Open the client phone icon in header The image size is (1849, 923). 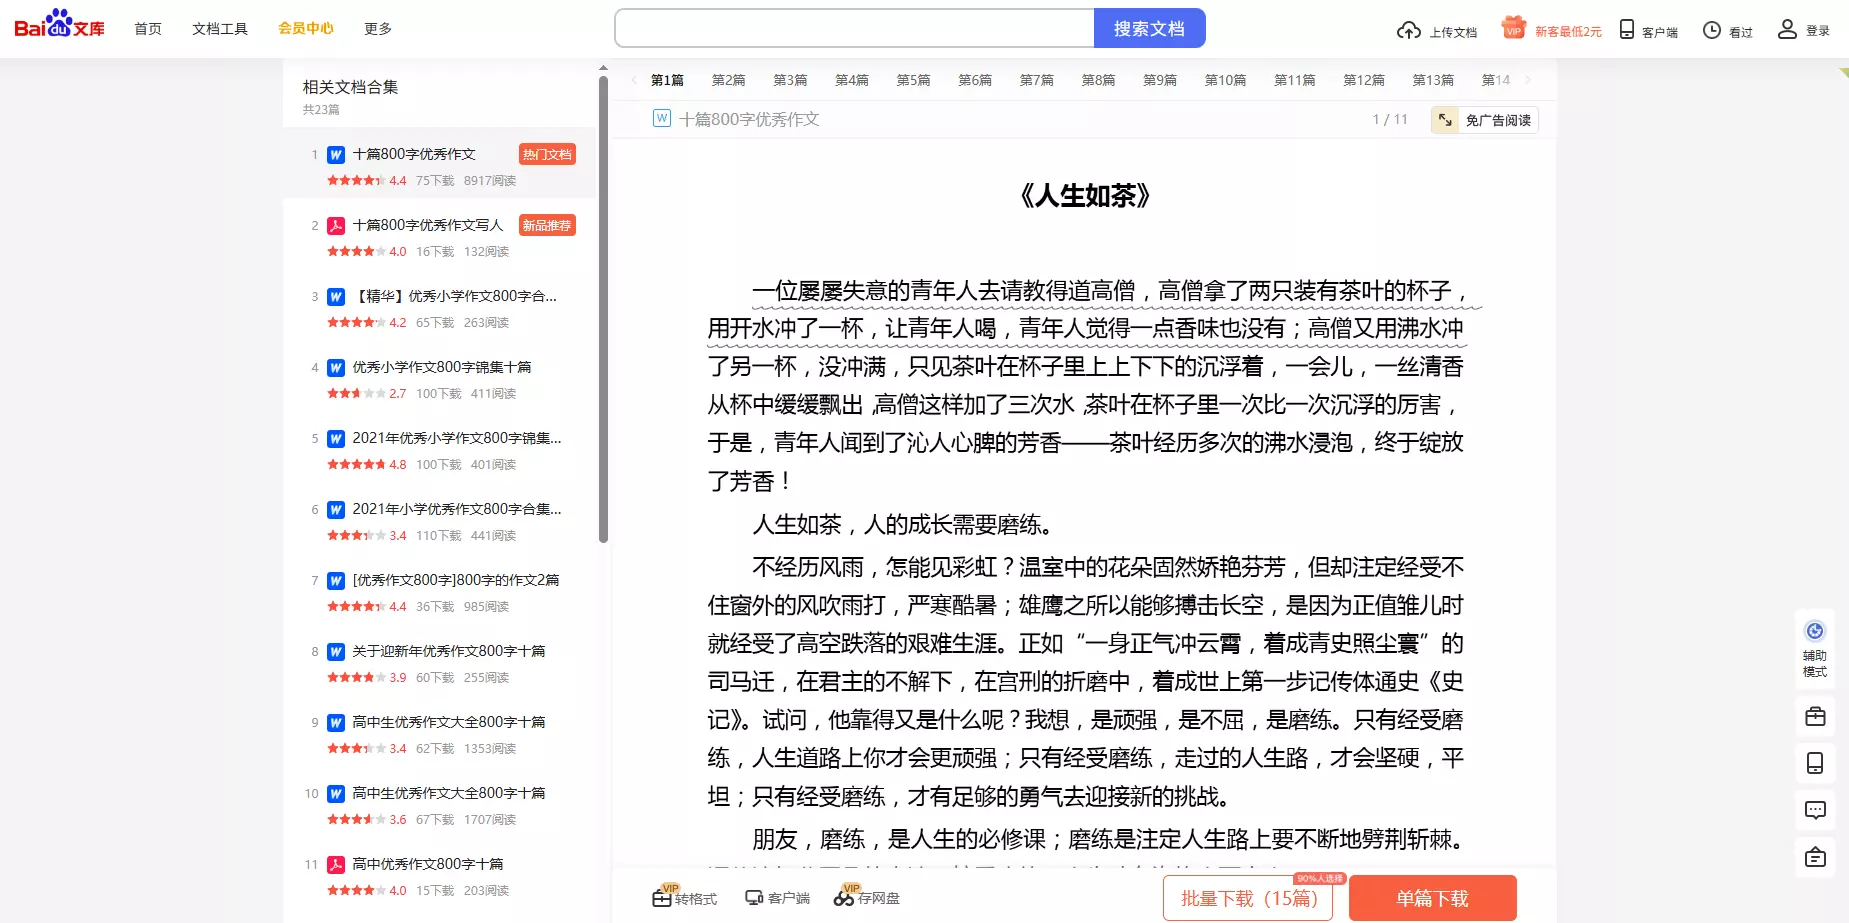click(x=1627, y=30)
